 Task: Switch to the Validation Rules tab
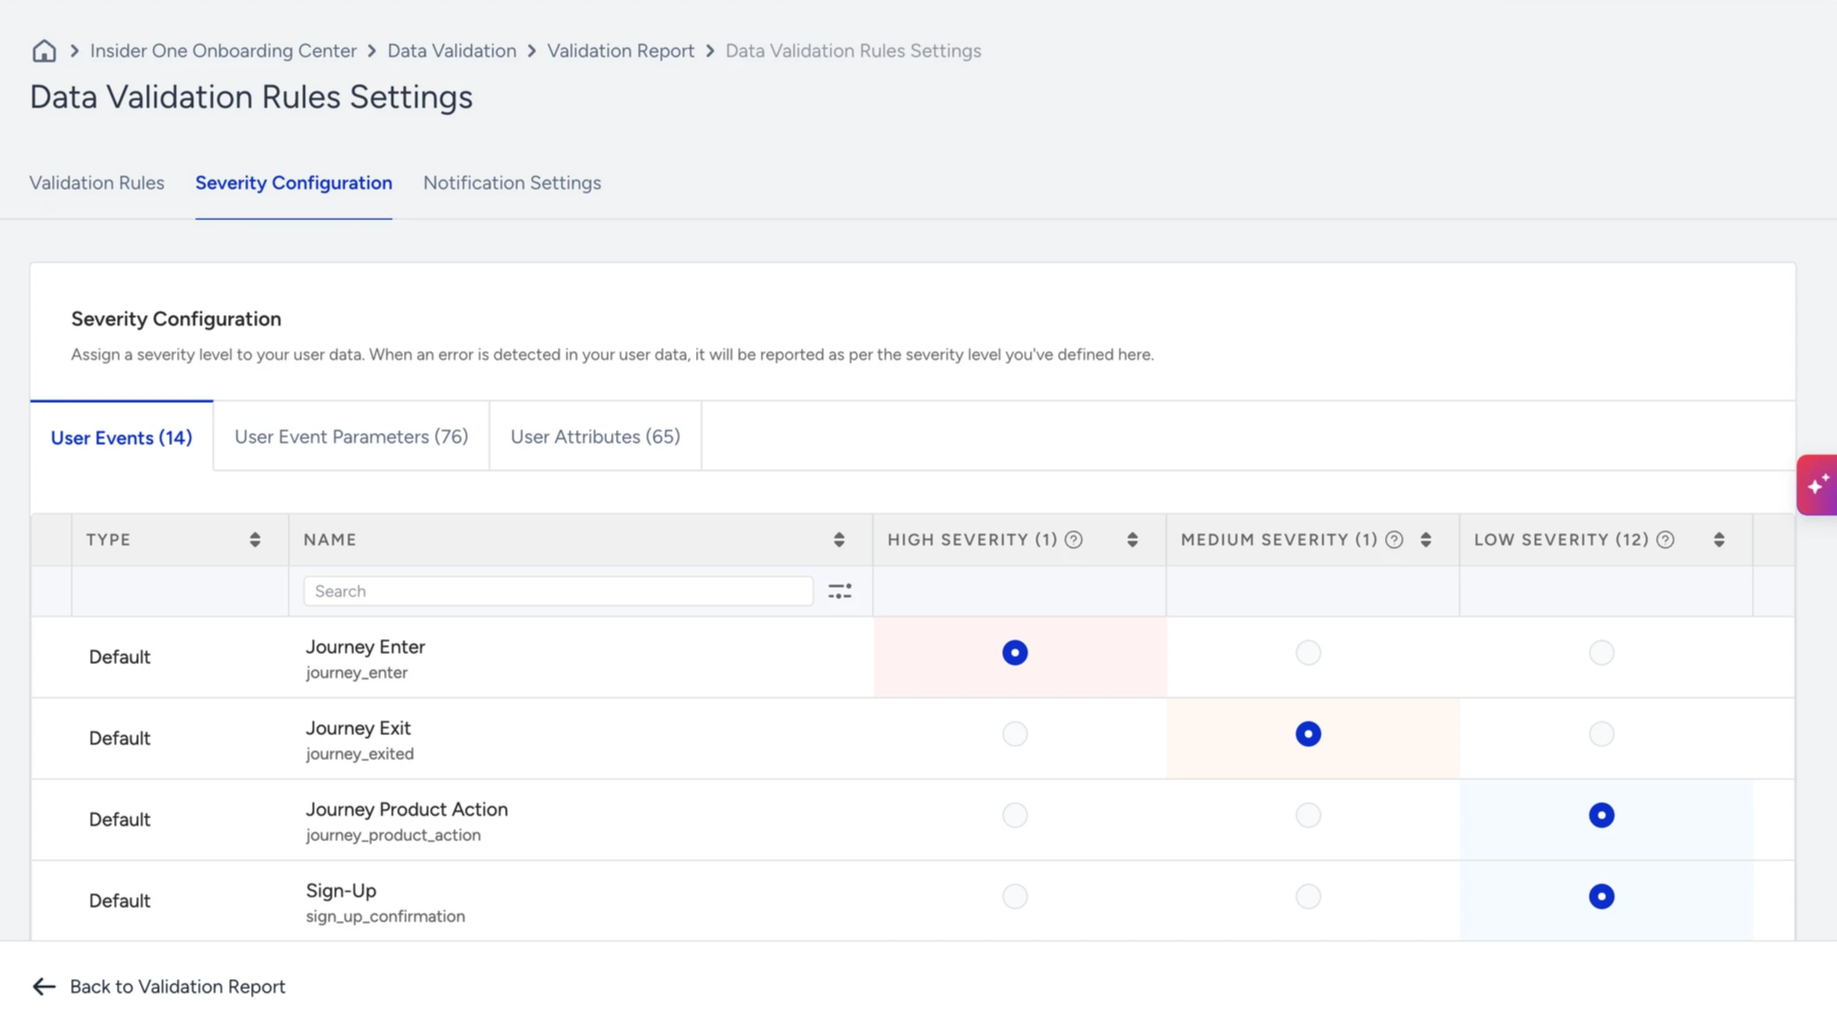pos(97,183)
